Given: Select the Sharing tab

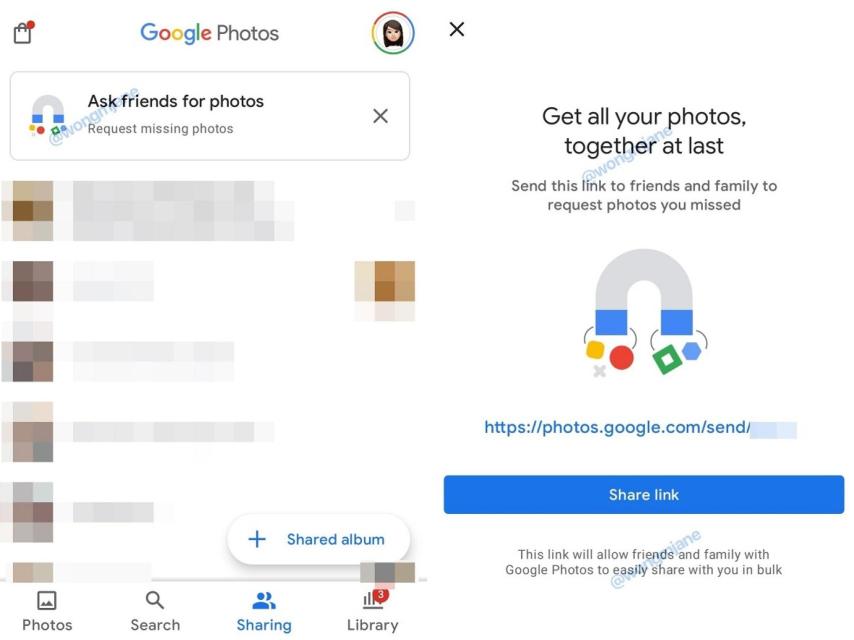Looking at the screenshot, I should (x=264, y=611).
